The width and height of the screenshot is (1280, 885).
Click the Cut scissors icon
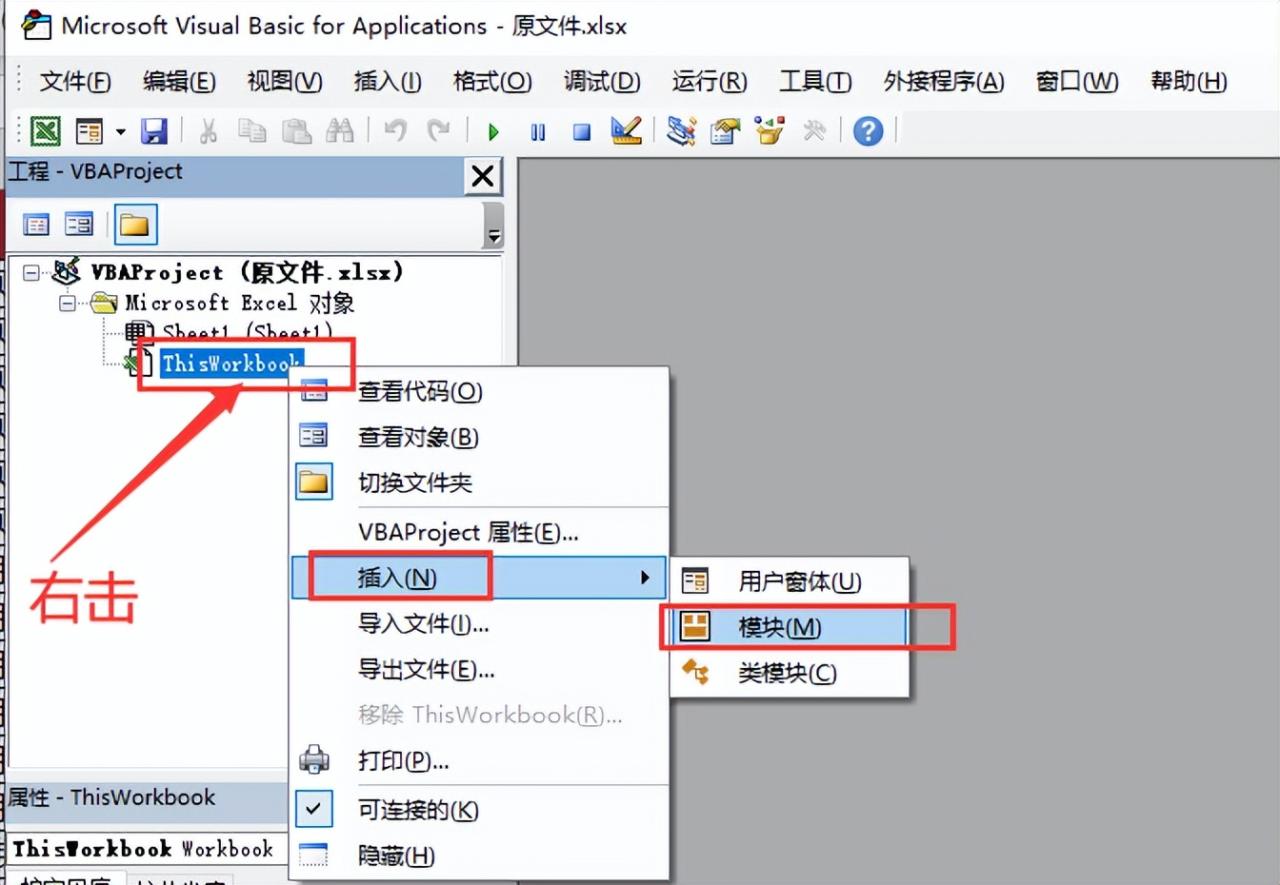pos(208,131)
